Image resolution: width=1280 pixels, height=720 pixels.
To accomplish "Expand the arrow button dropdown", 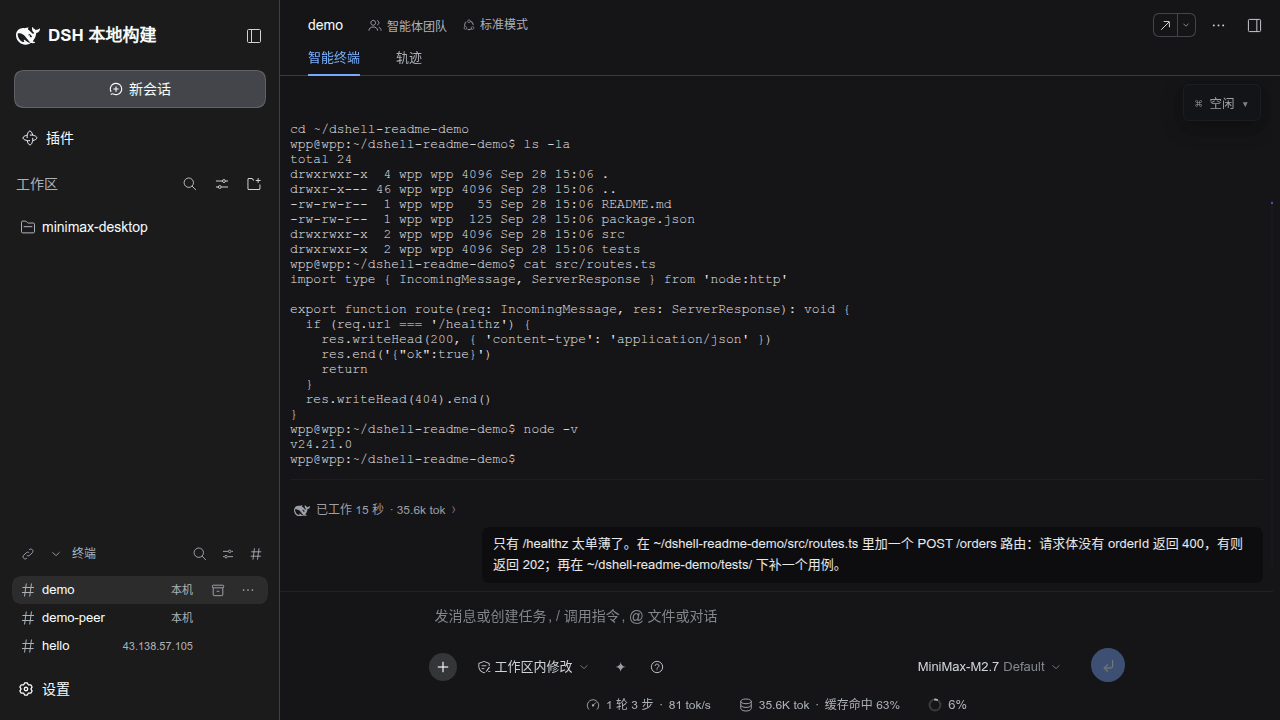I will 1187,25.
